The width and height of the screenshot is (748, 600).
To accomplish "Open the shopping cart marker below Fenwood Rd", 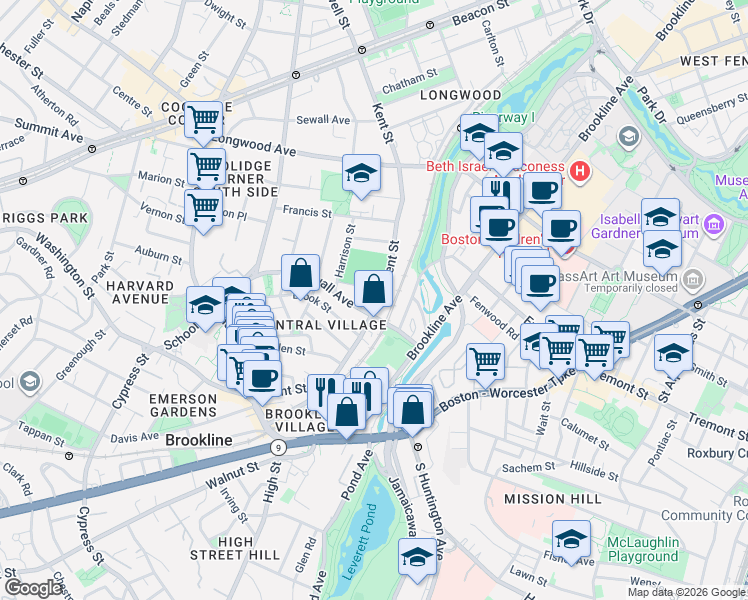I will (x=485, y=362).
